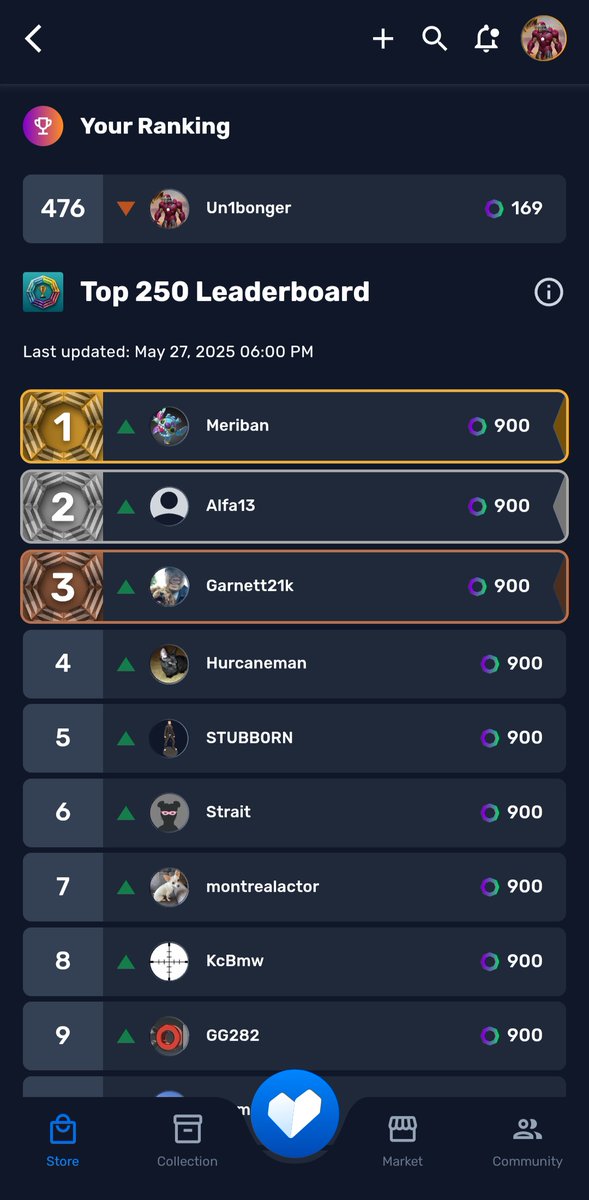Tap the Your Ranking trophy icon
589x1200 pixels.
pos(43,126)
